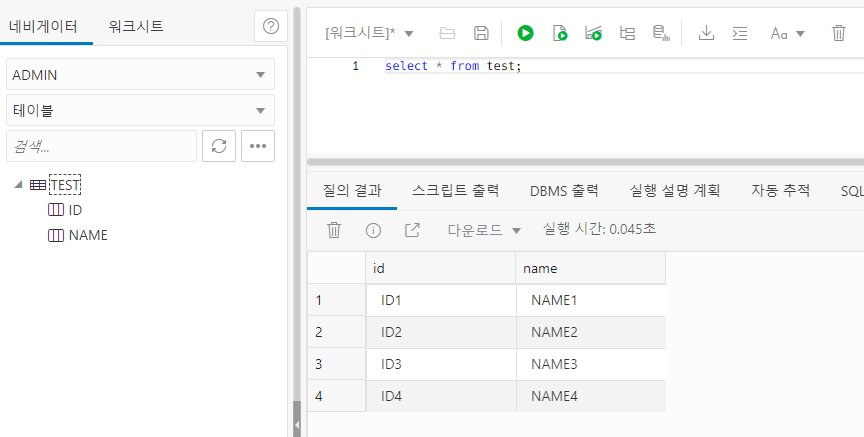Viewport: 864px width, 437px height.
Task: Click the Run Script icon
Action: coord(560,33)
